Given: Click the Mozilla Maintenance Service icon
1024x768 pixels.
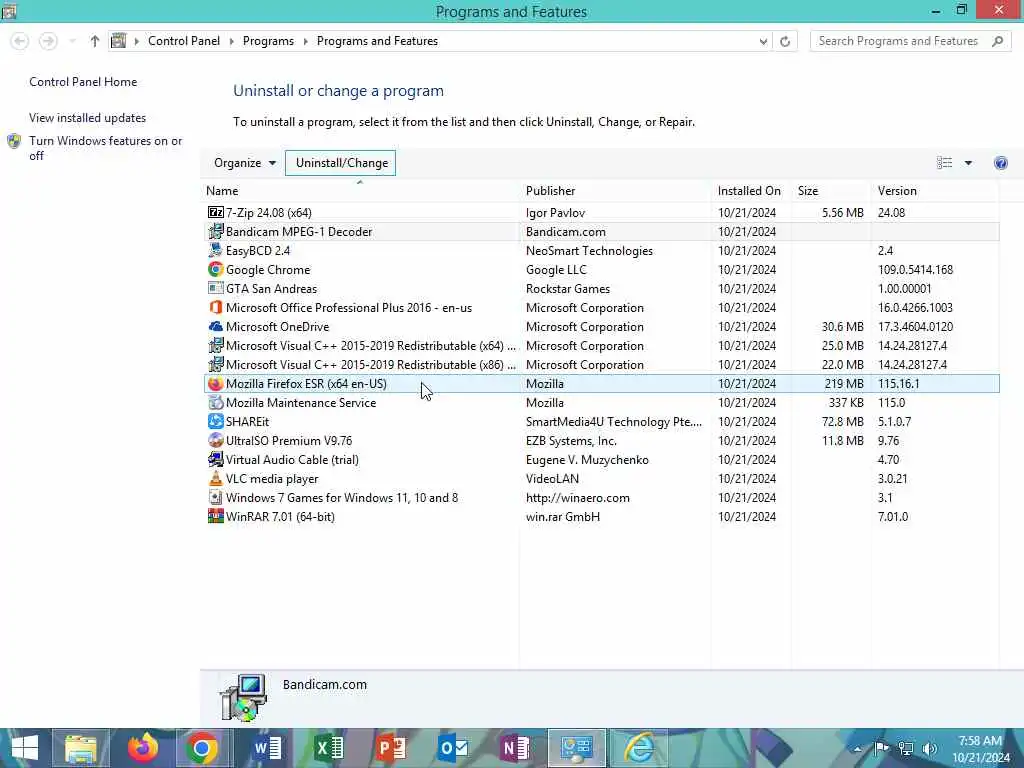Looking at the screenshot, I should 216,402.
